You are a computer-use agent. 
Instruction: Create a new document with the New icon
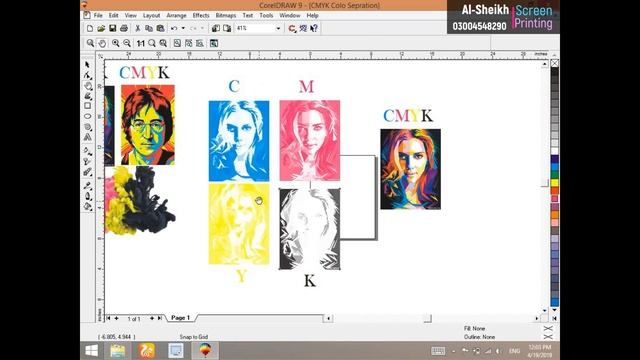click(x=90, y=28)
